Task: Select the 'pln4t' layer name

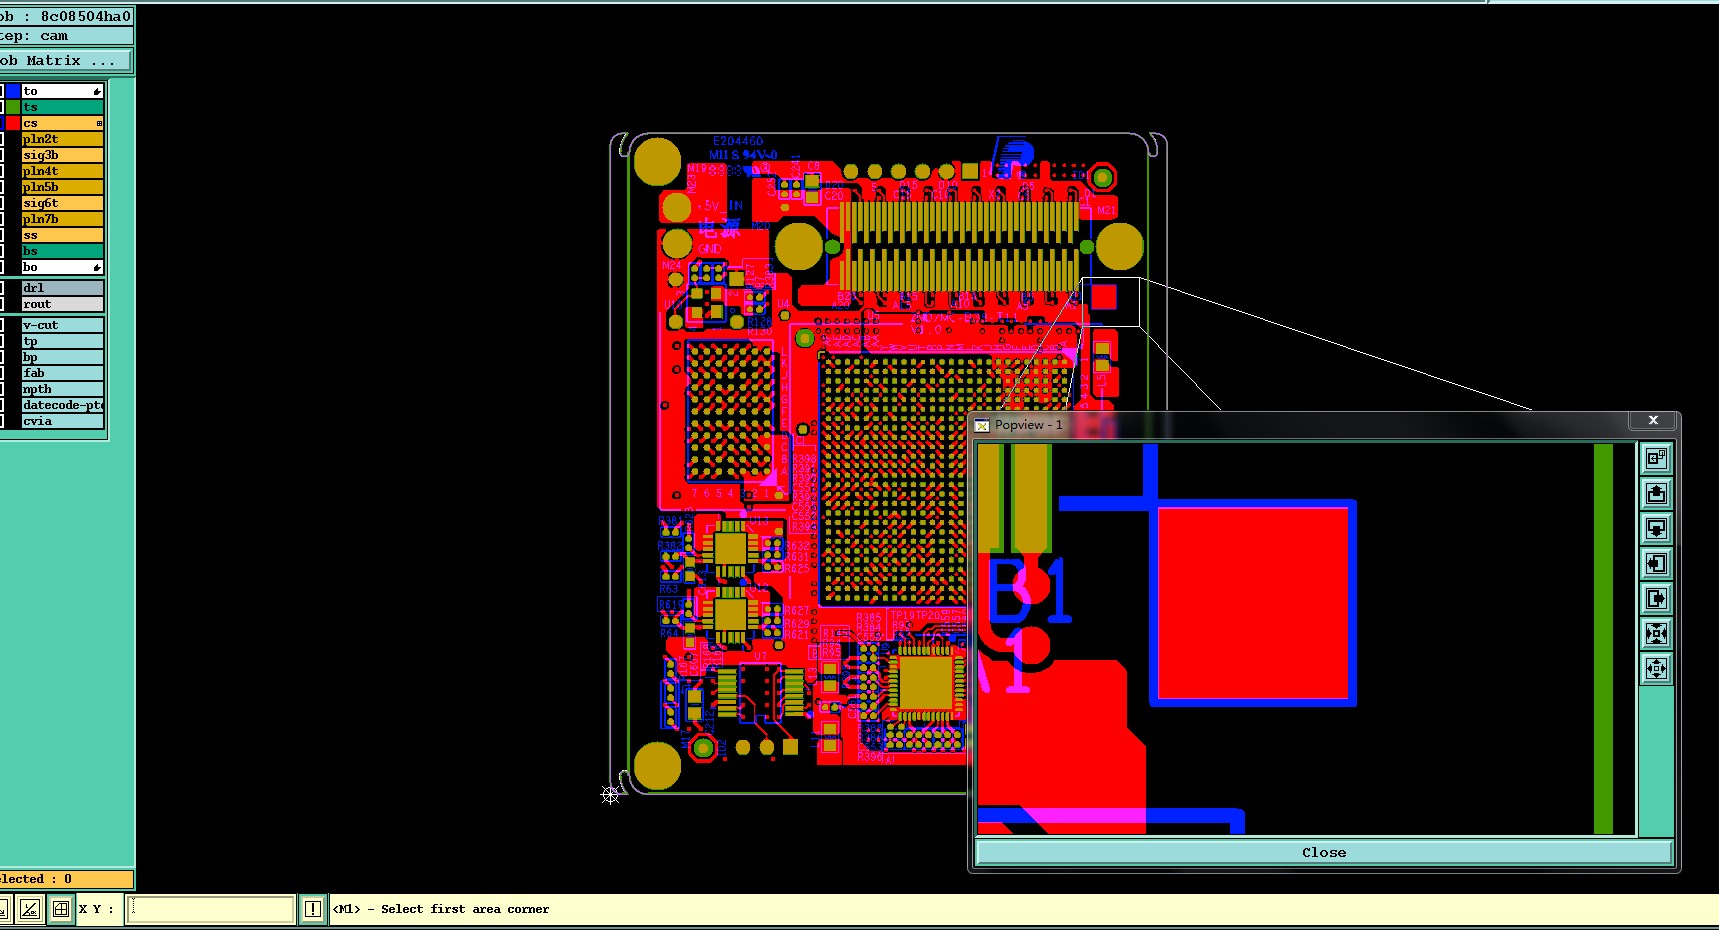Action: 62,171
